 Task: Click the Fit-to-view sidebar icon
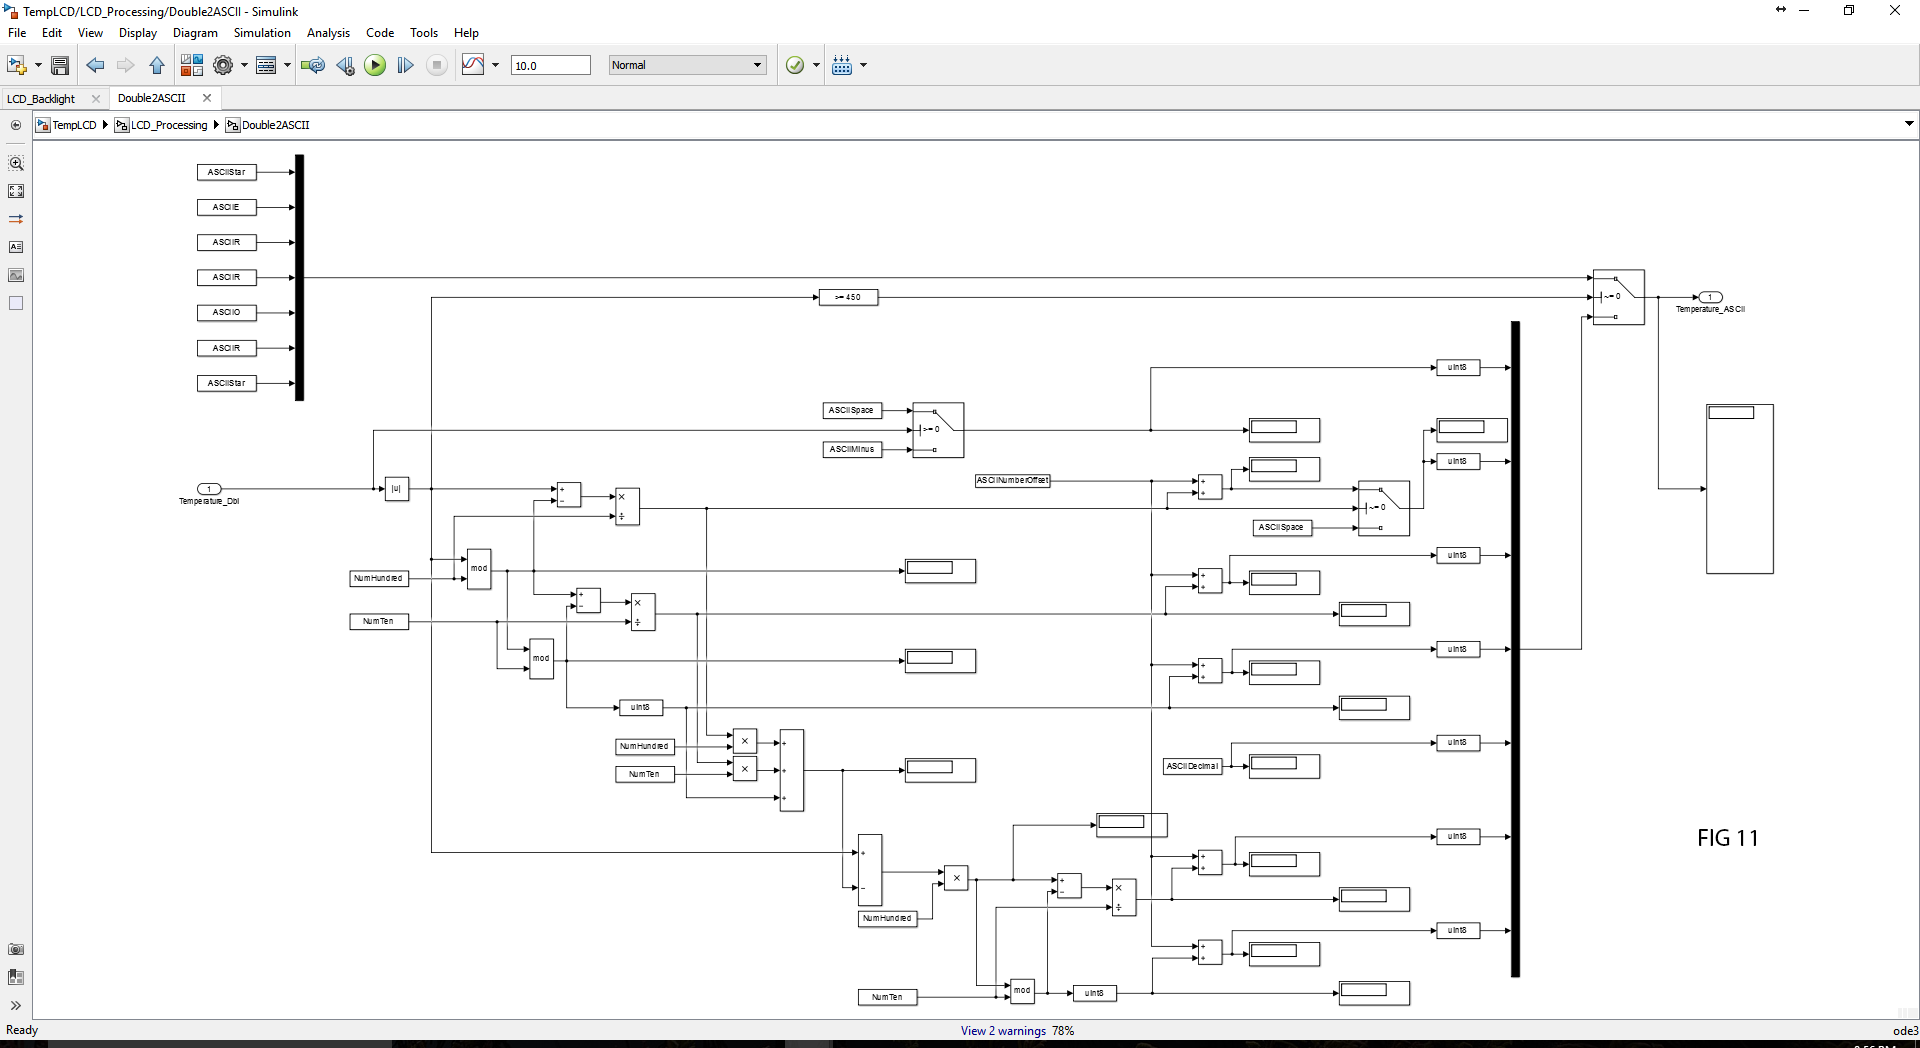pos(16,191)
